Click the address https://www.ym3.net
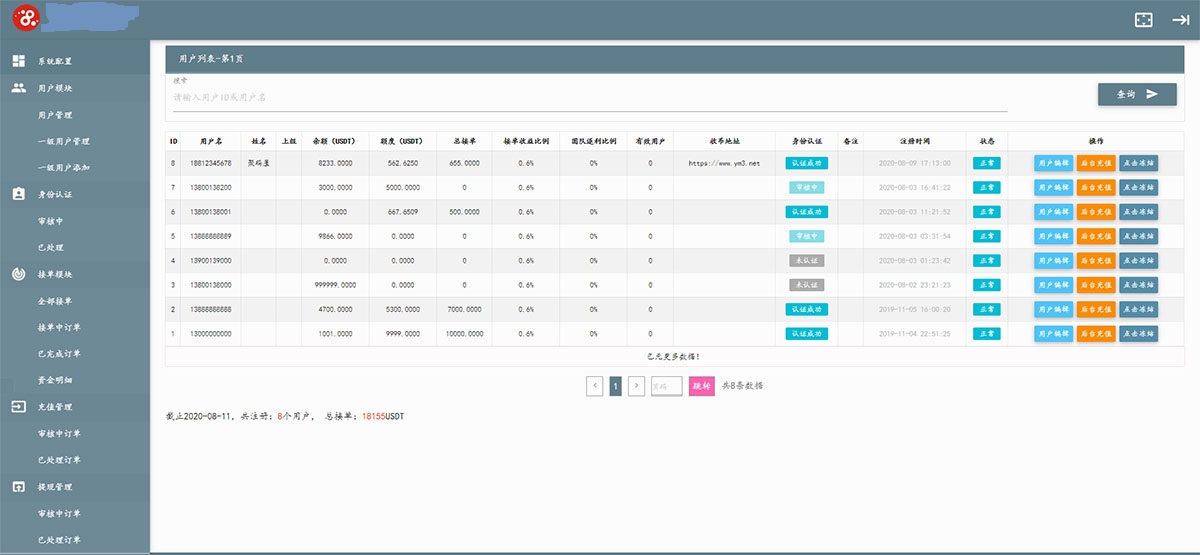 (x=724, y=163)
